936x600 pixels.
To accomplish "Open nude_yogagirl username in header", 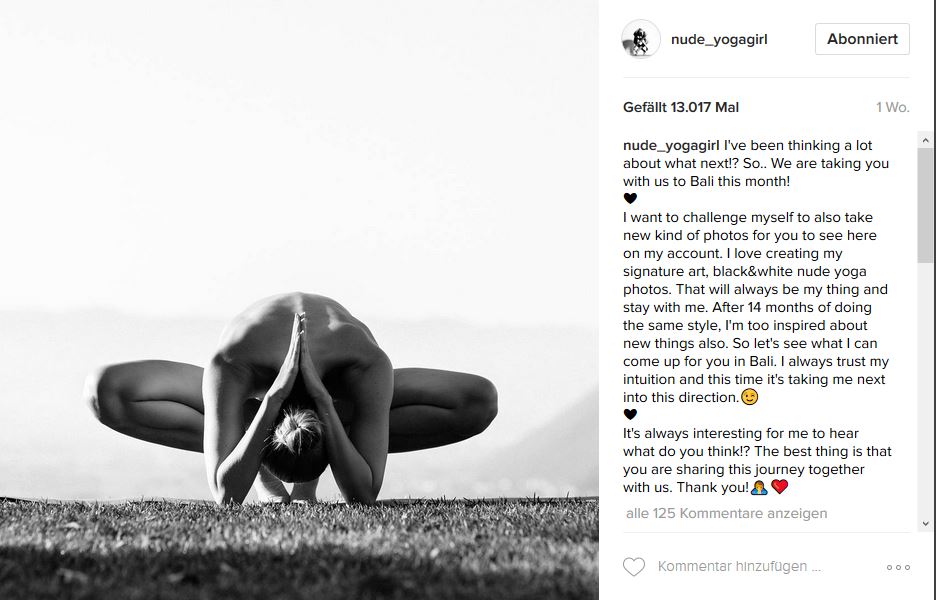I will pyautogui.click(x=719, y=39).
